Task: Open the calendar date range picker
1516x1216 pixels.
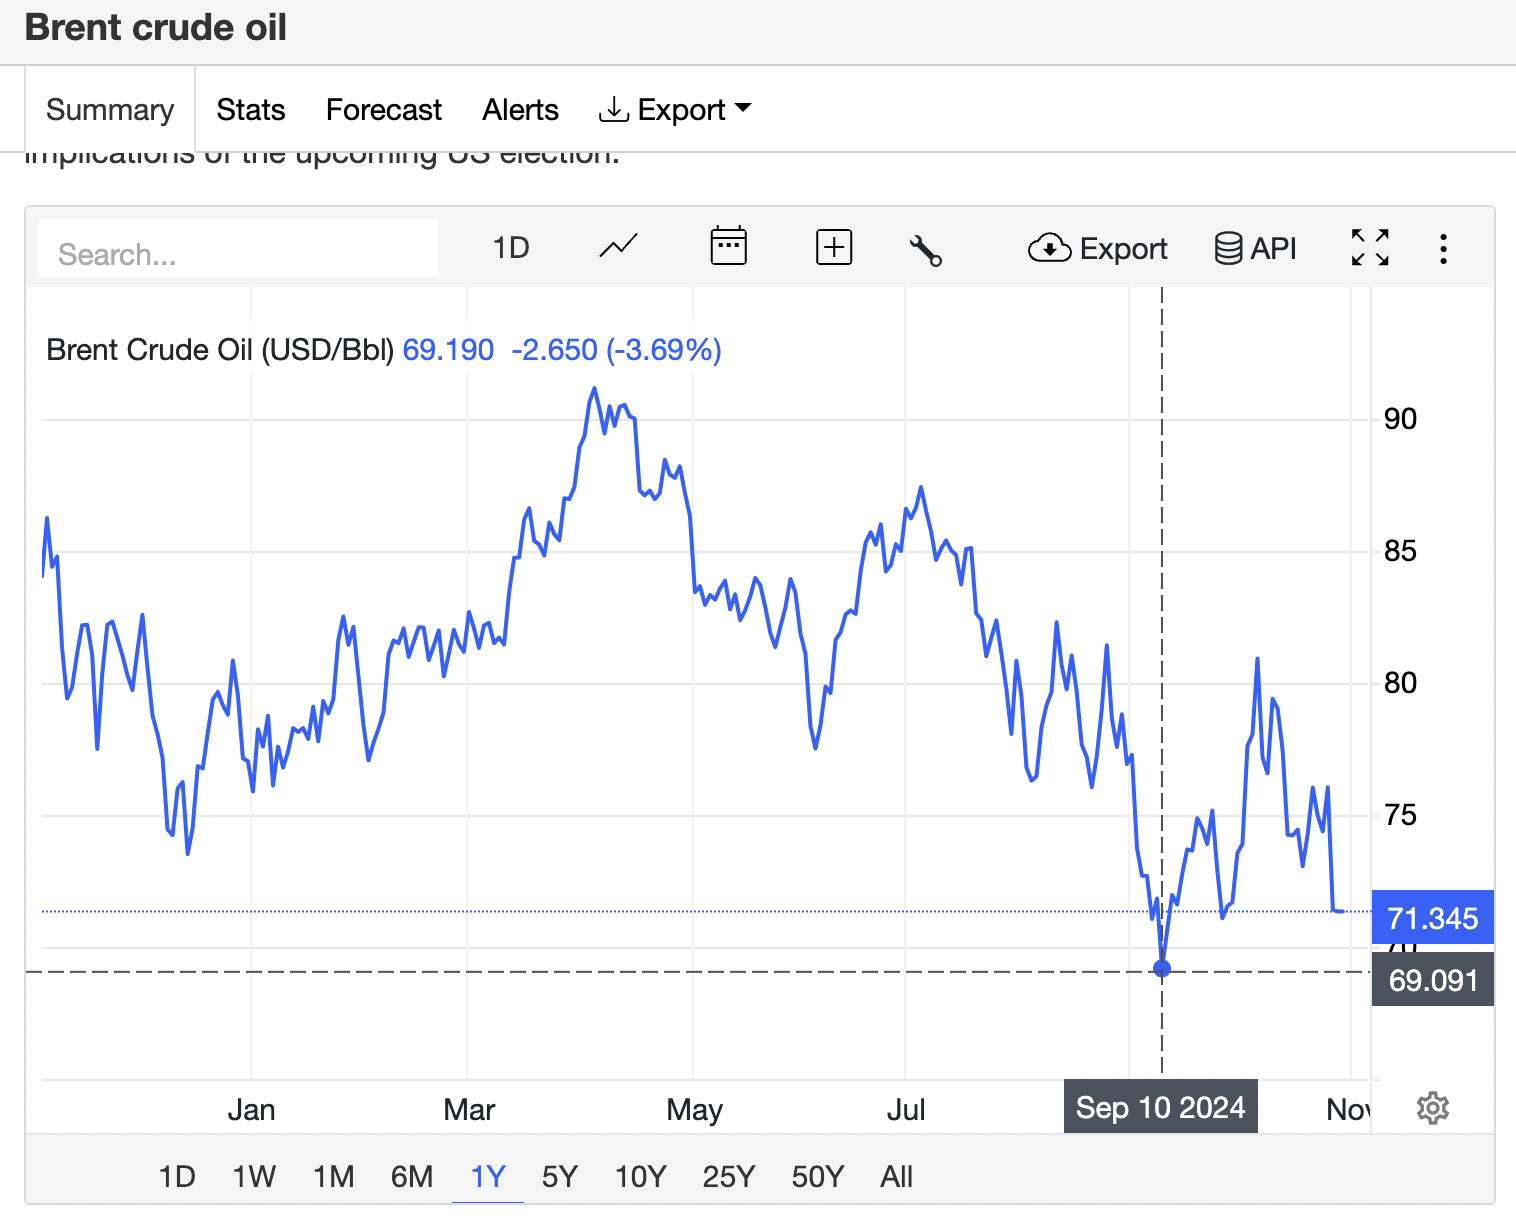Action: coord(728,246)
